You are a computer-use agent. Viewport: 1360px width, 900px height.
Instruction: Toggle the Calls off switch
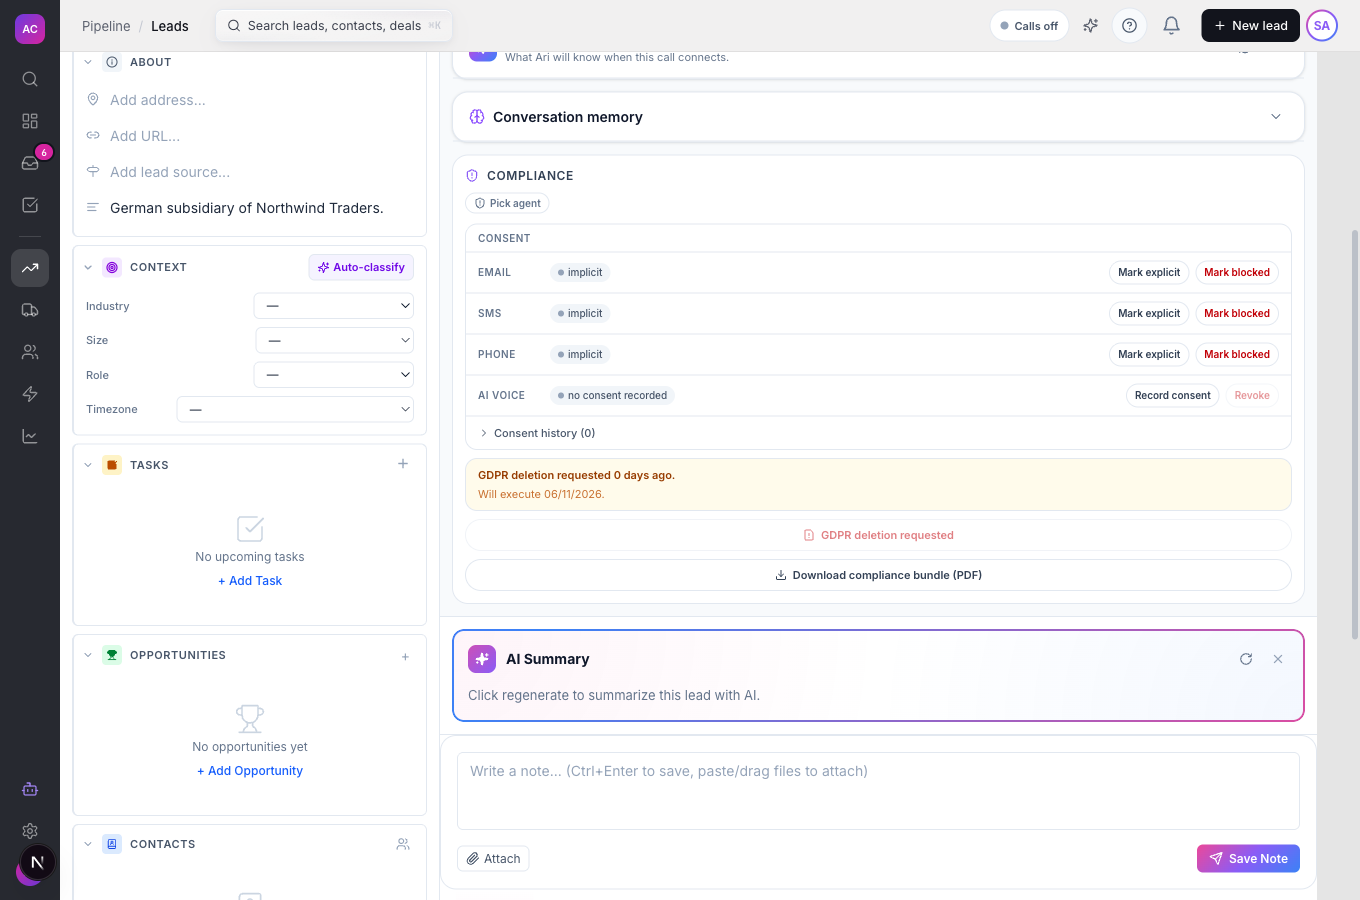(1029, 26)
